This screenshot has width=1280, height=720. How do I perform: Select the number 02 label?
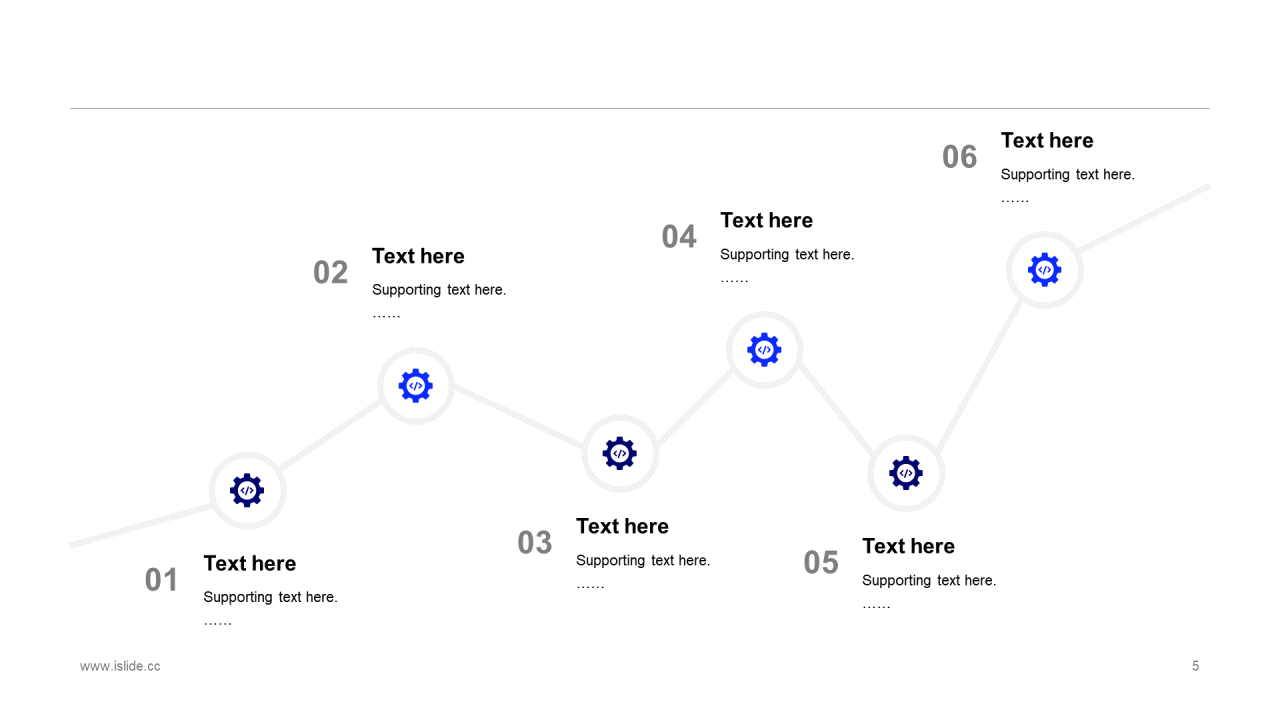[x=330, y=273]
